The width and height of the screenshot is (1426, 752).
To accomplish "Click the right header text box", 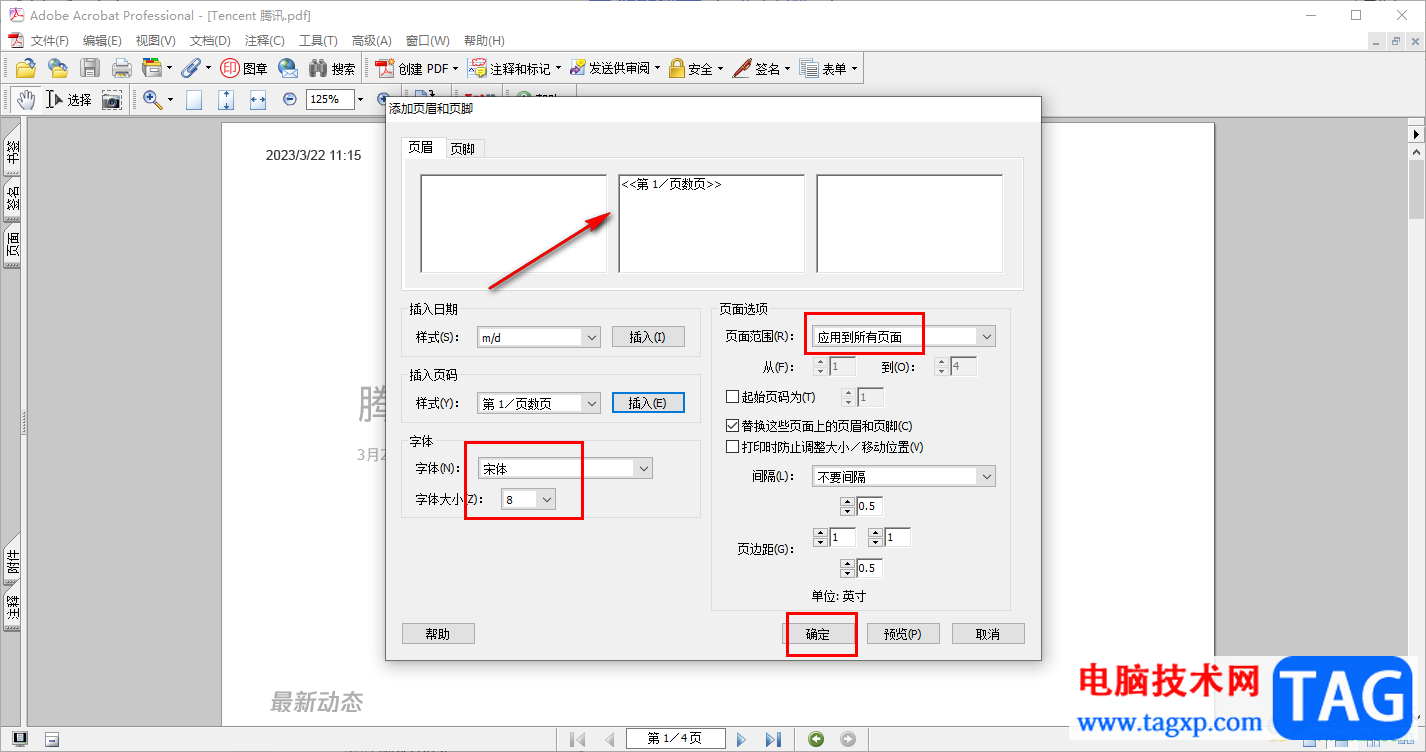I will pyautogui.click(x=910, y=223).
